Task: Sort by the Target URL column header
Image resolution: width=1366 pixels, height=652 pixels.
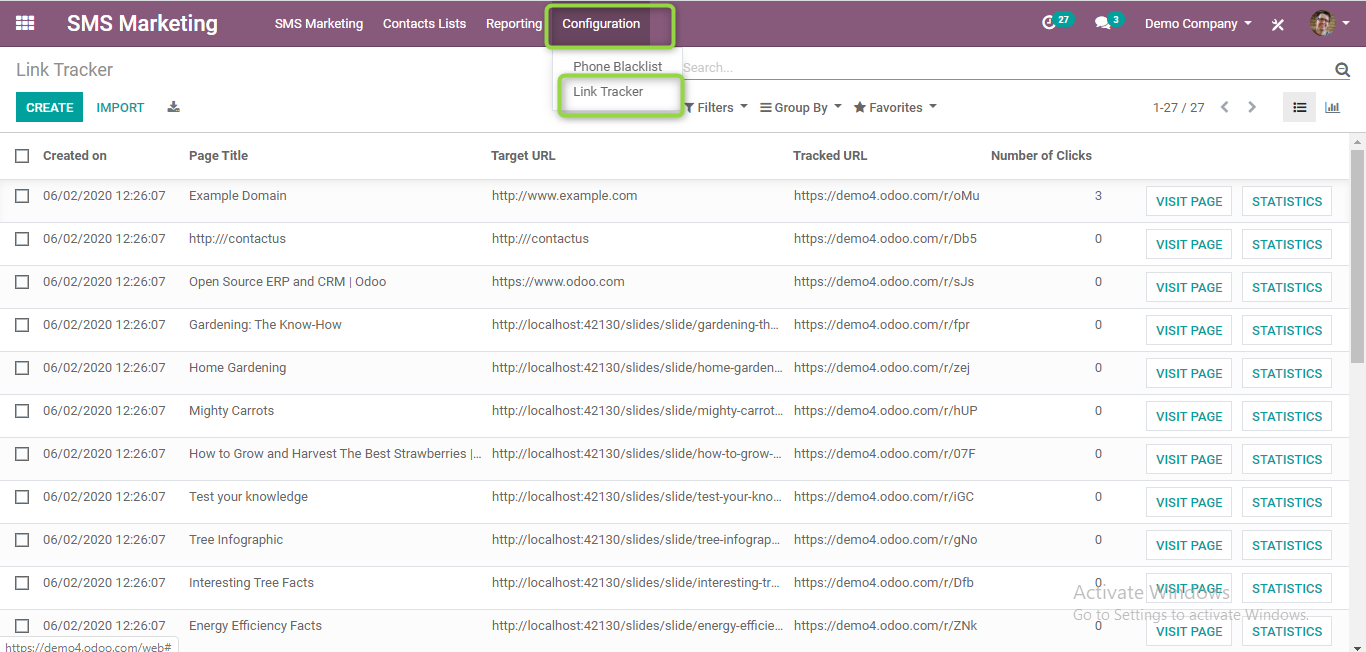Action: [x=523, y=156]
